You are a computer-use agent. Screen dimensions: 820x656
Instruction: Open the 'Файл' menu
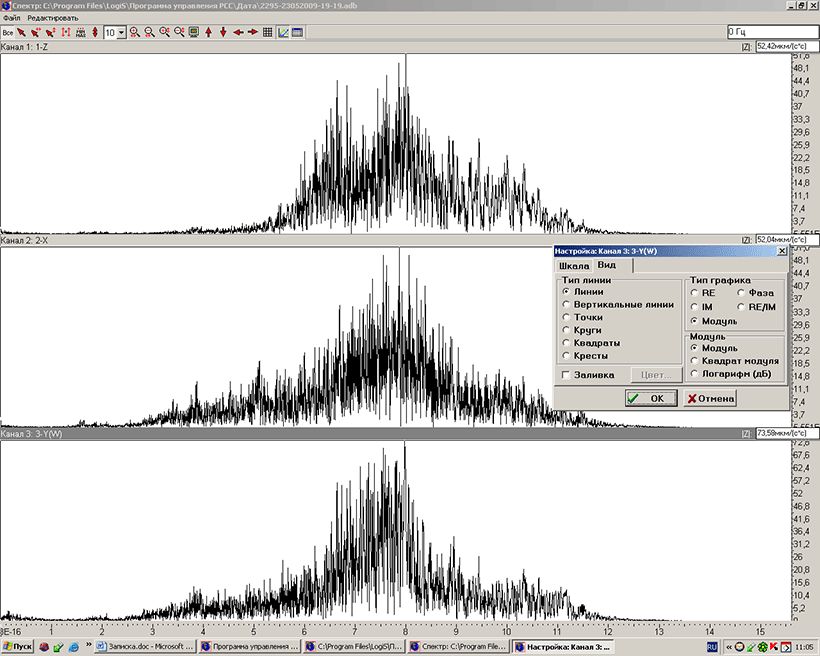[12, 17]
